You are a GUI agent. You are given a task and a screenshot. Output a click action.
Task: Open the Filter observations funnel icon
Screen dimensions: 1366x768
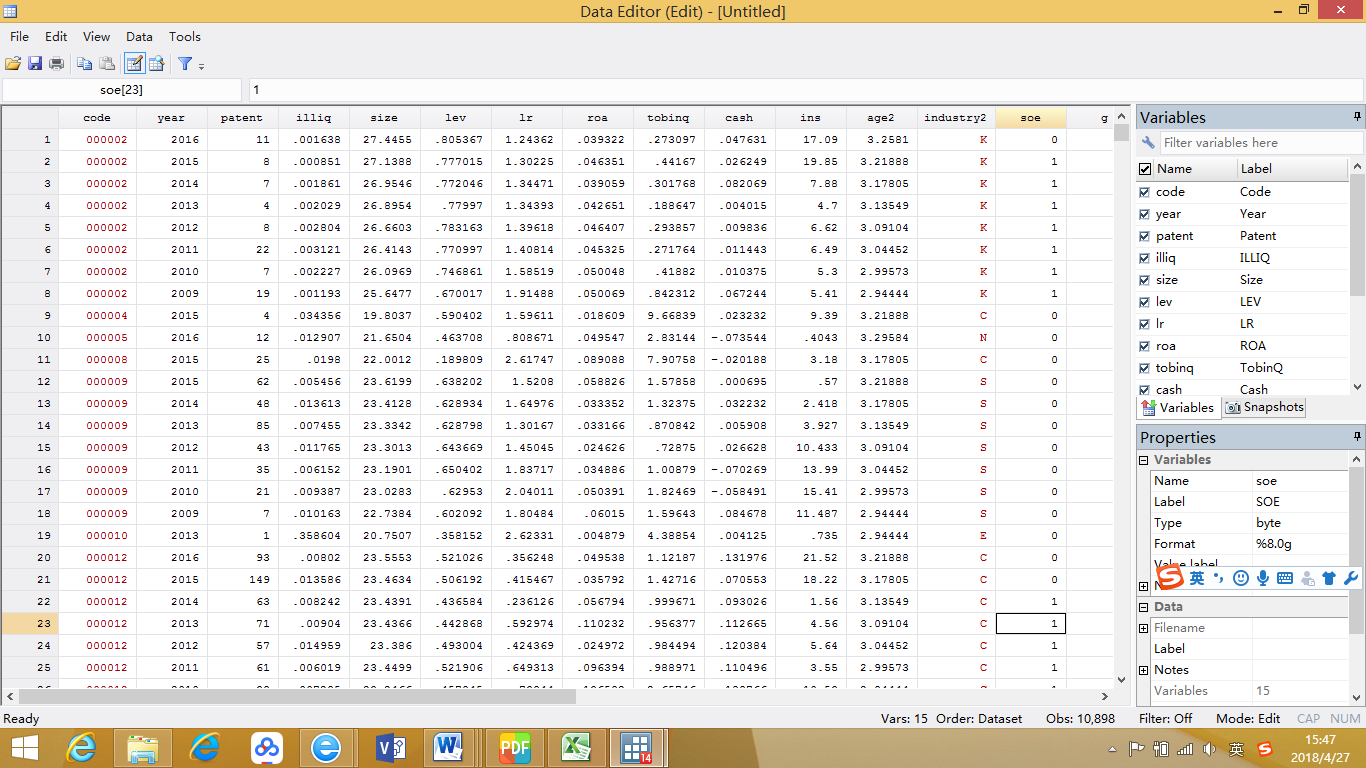click(x=185, y=64)
